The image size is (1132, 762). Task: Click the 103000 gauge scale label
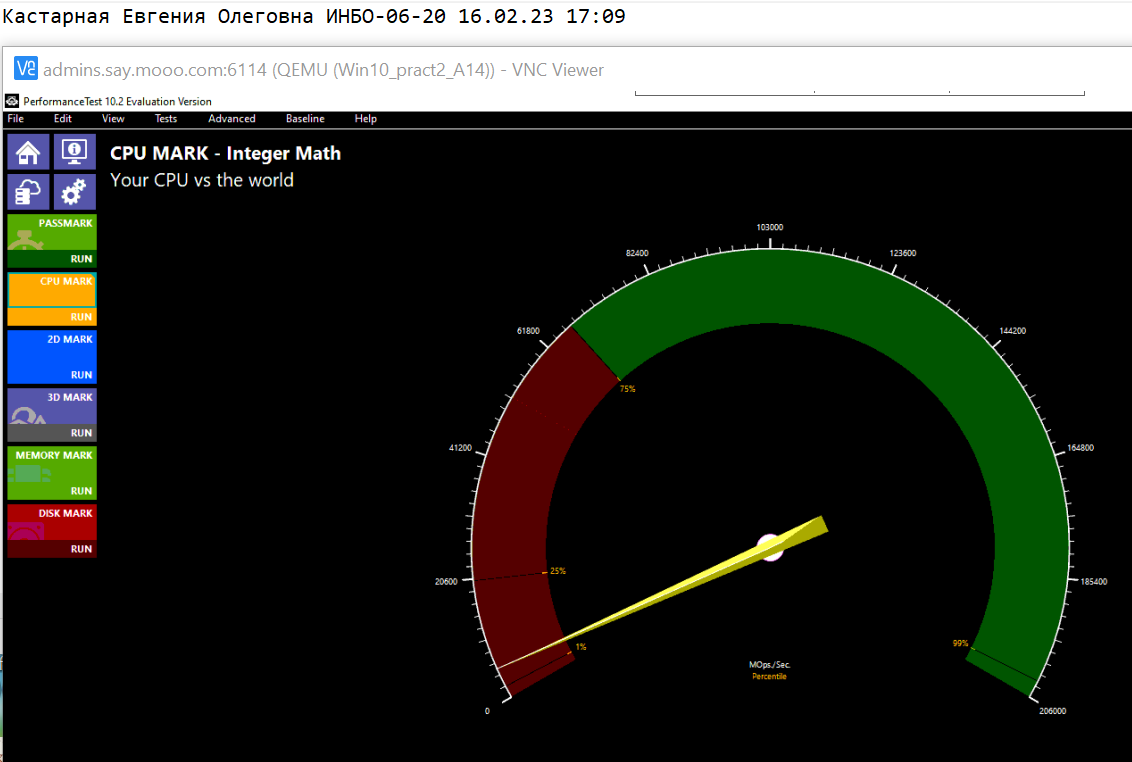(770, 227)
